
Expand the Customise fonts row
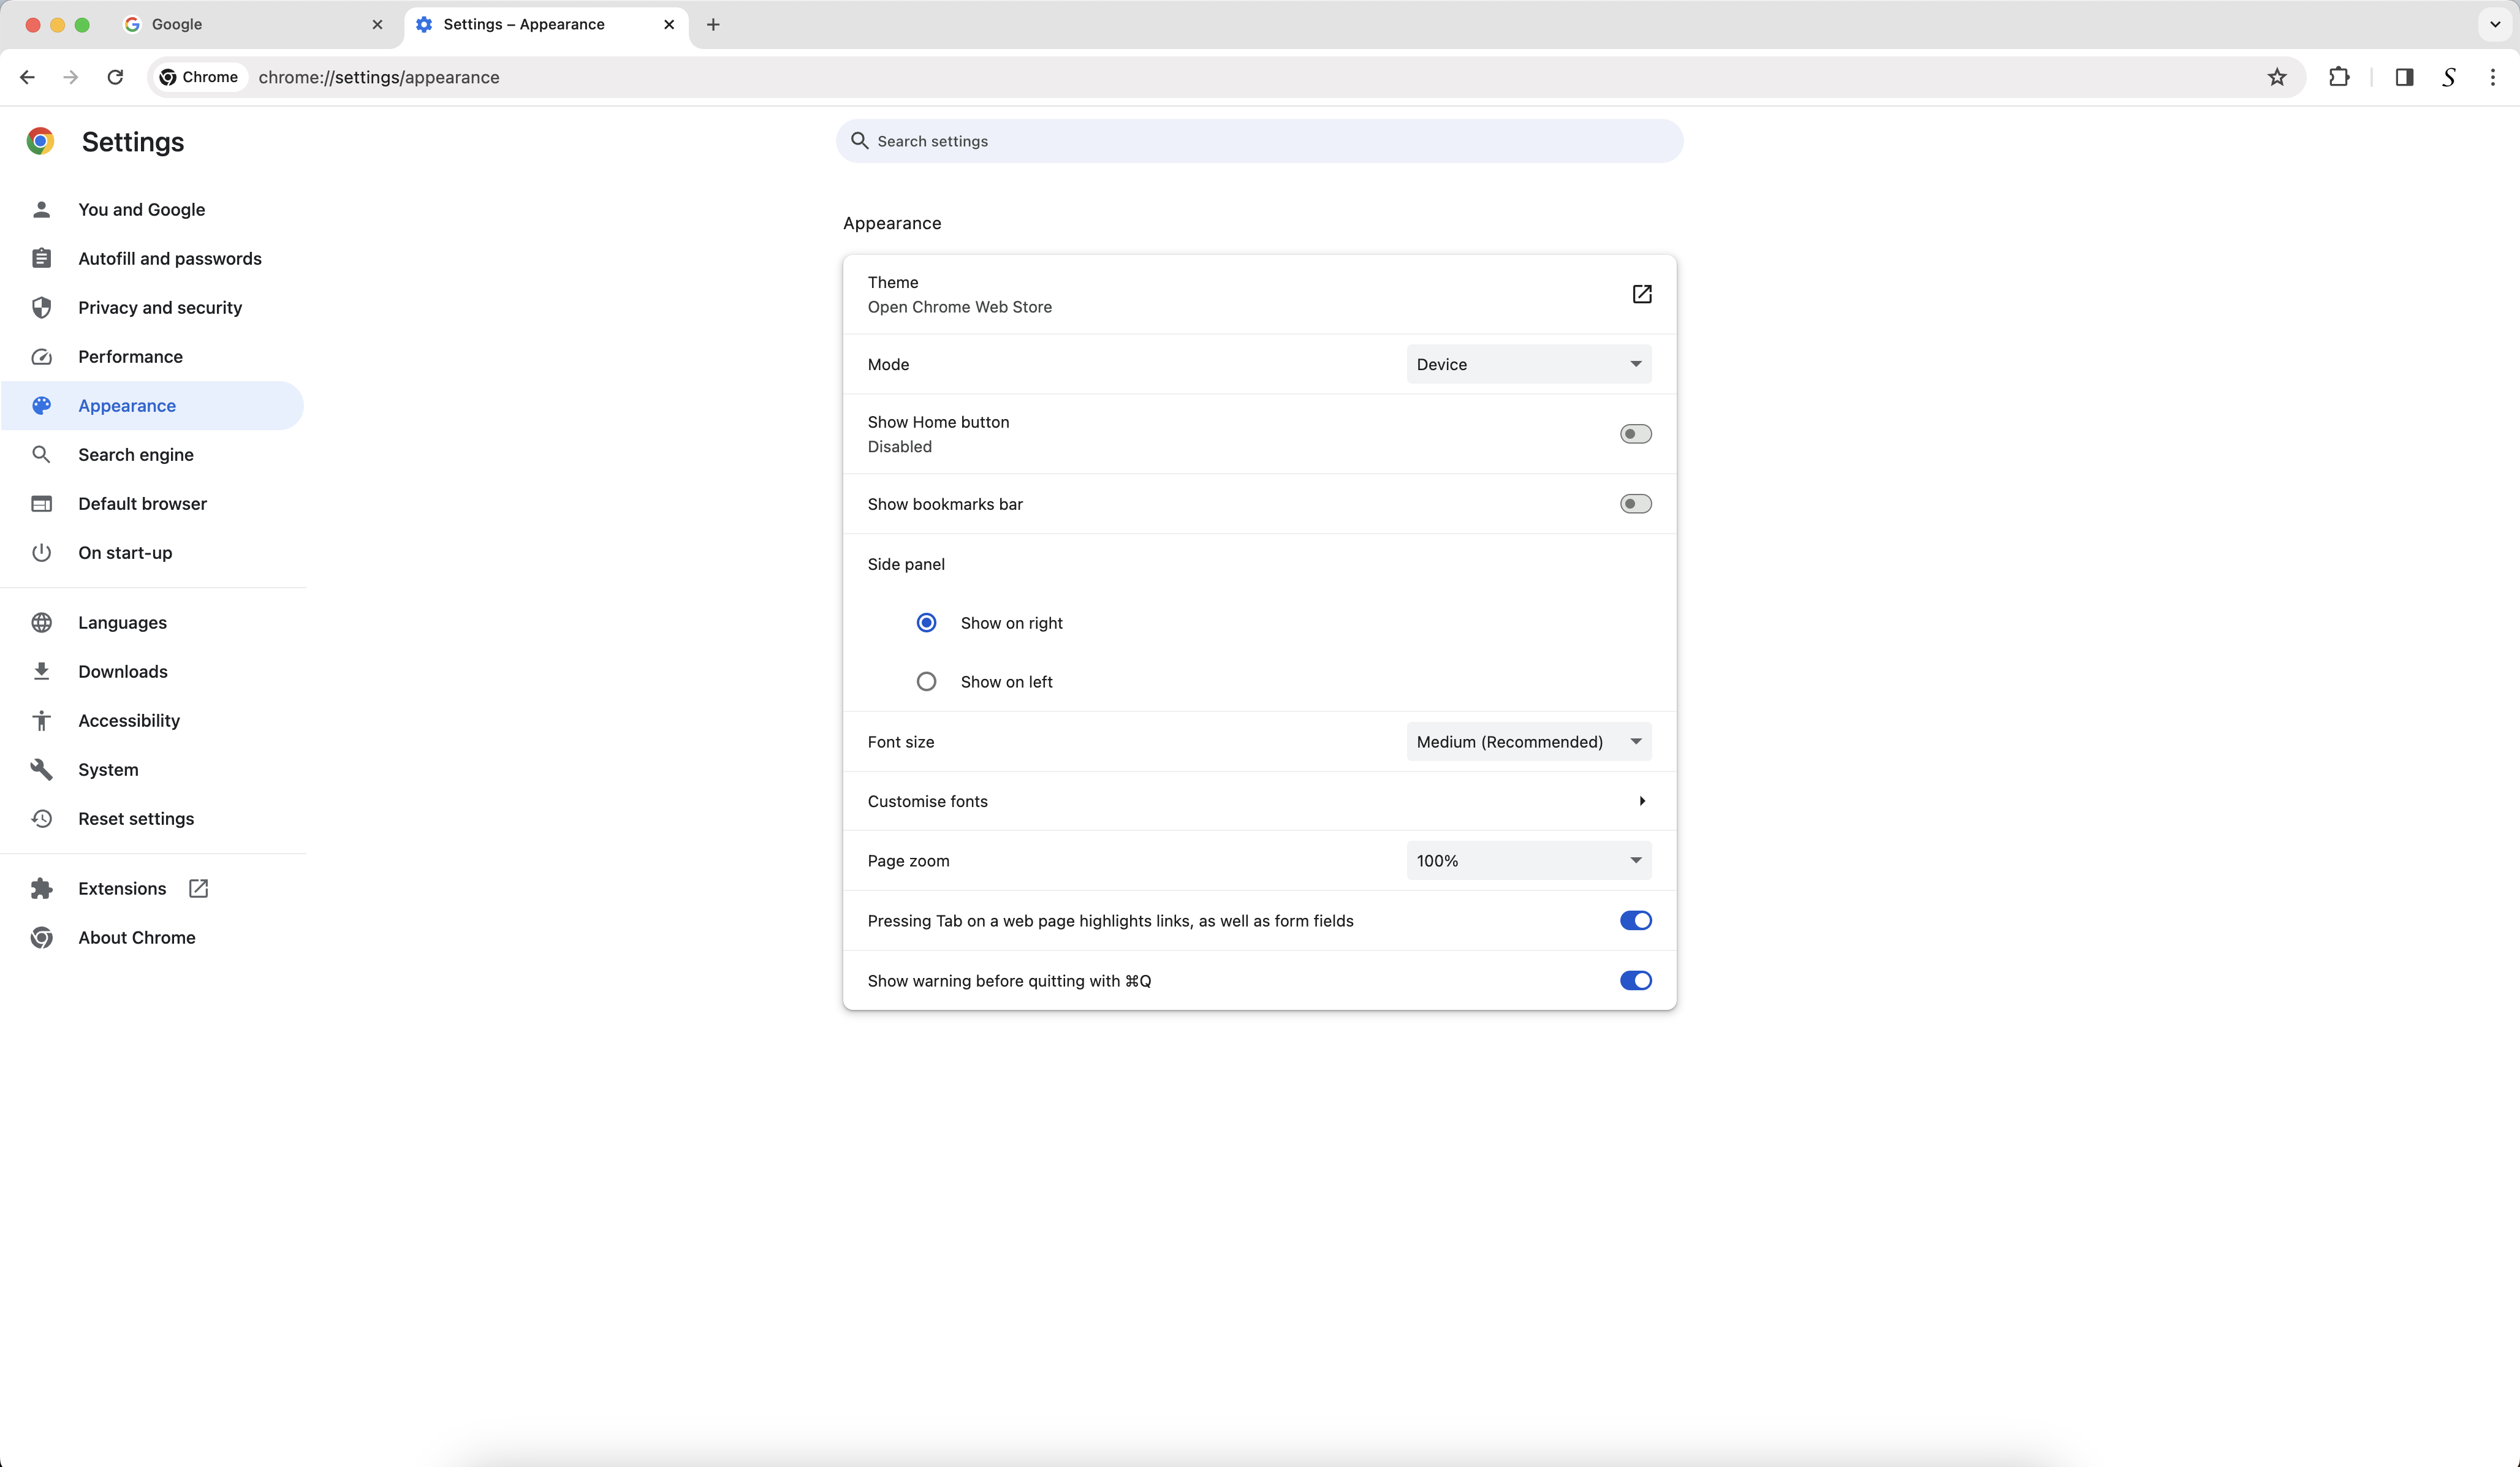[1258, 801]
